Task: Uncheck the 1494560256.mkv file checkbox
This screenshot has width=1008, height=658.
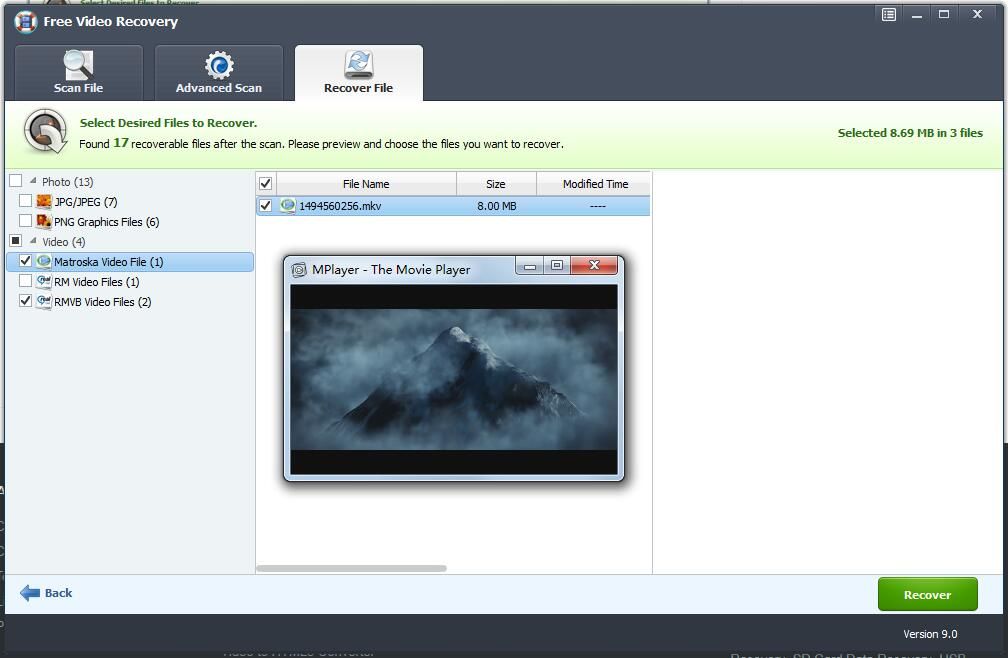Action: [x=265, y=207]
